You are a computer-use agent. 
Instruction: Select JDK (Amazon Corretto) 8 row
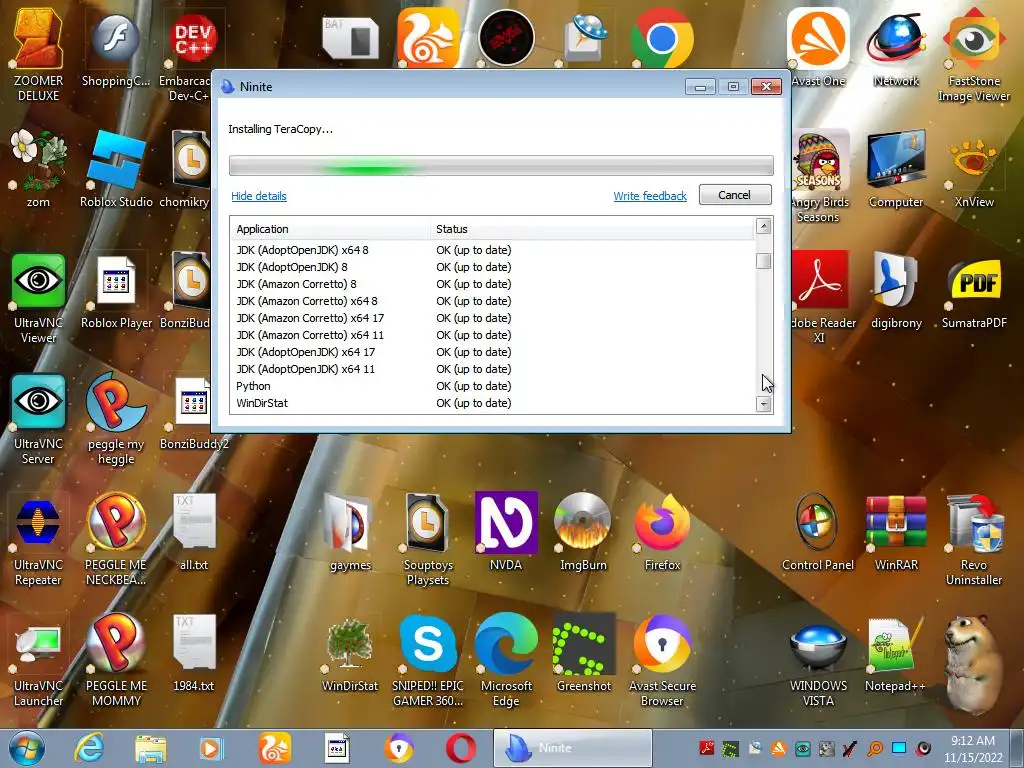coord(493,284)
